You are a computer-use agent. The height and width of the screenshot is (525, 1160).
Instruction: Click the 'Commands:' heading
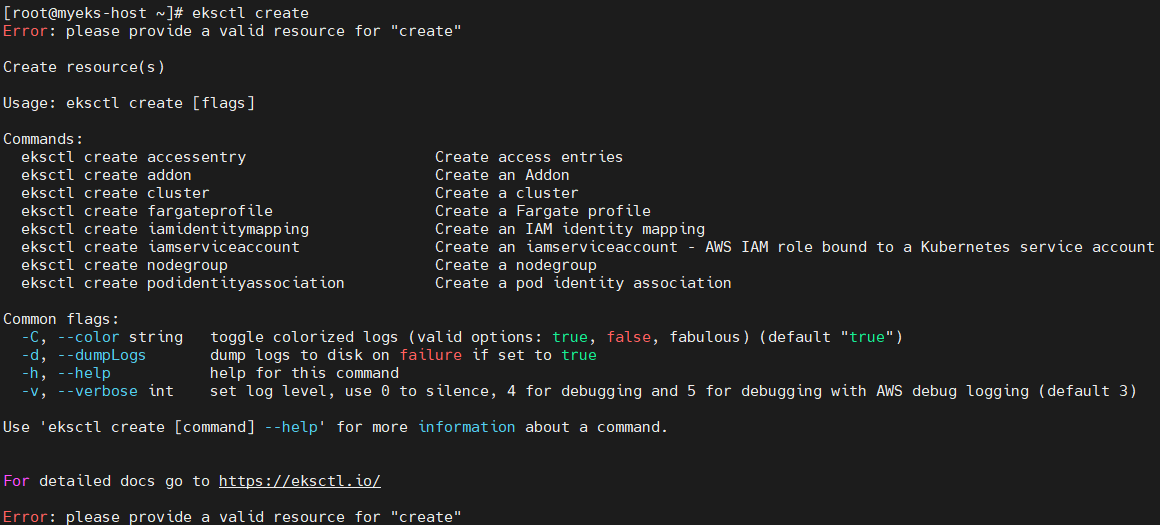[44, 139]
